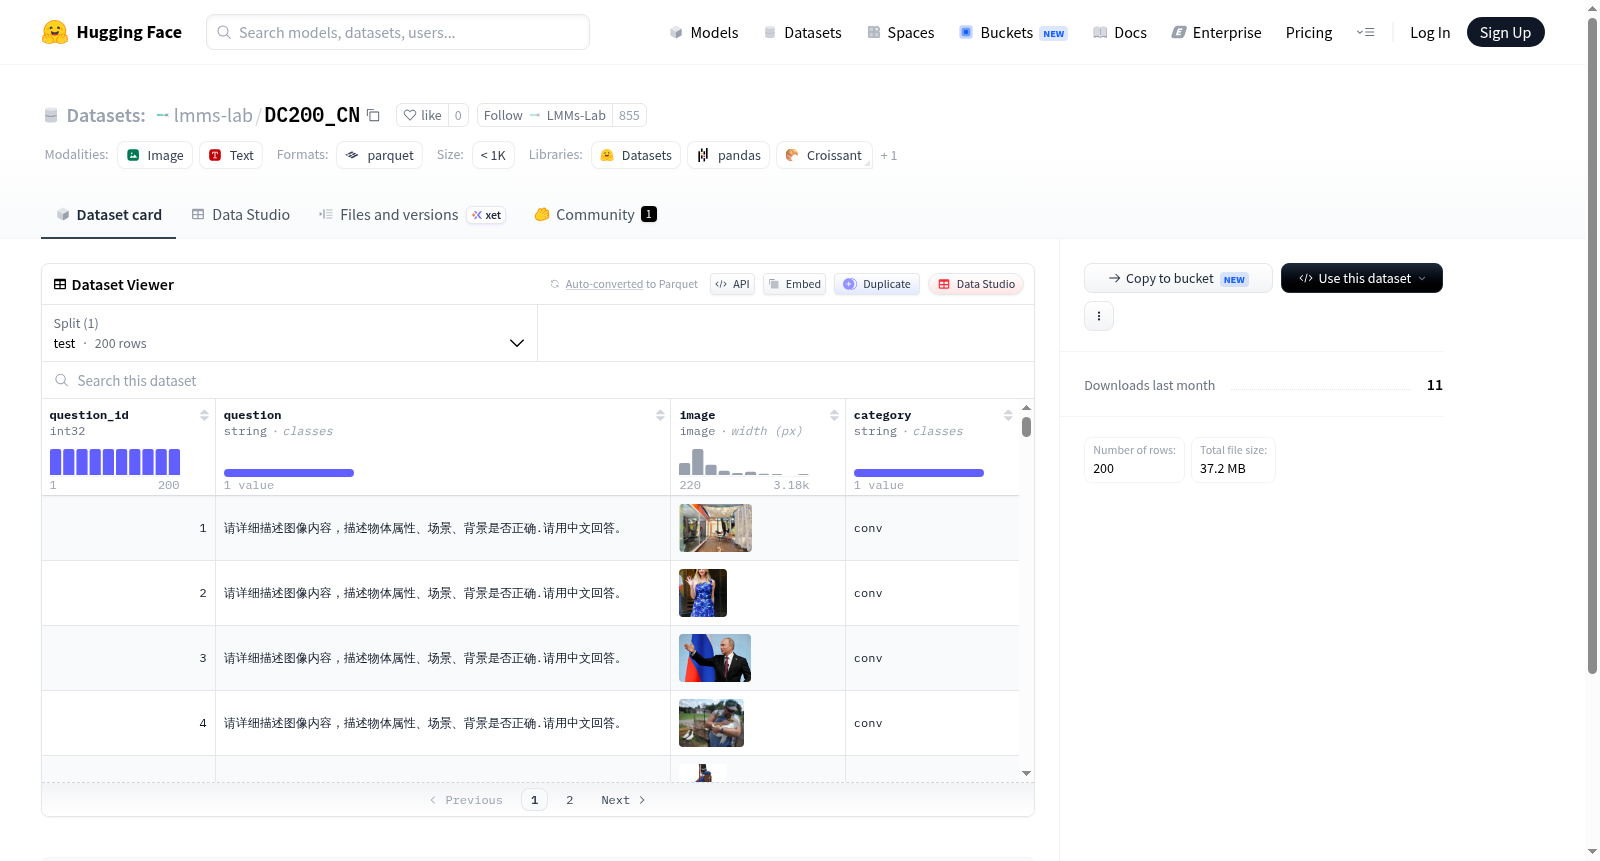Screen dimensions: 1600x861
Task: Sort by the category column arrows
Action: point(1008,415)
